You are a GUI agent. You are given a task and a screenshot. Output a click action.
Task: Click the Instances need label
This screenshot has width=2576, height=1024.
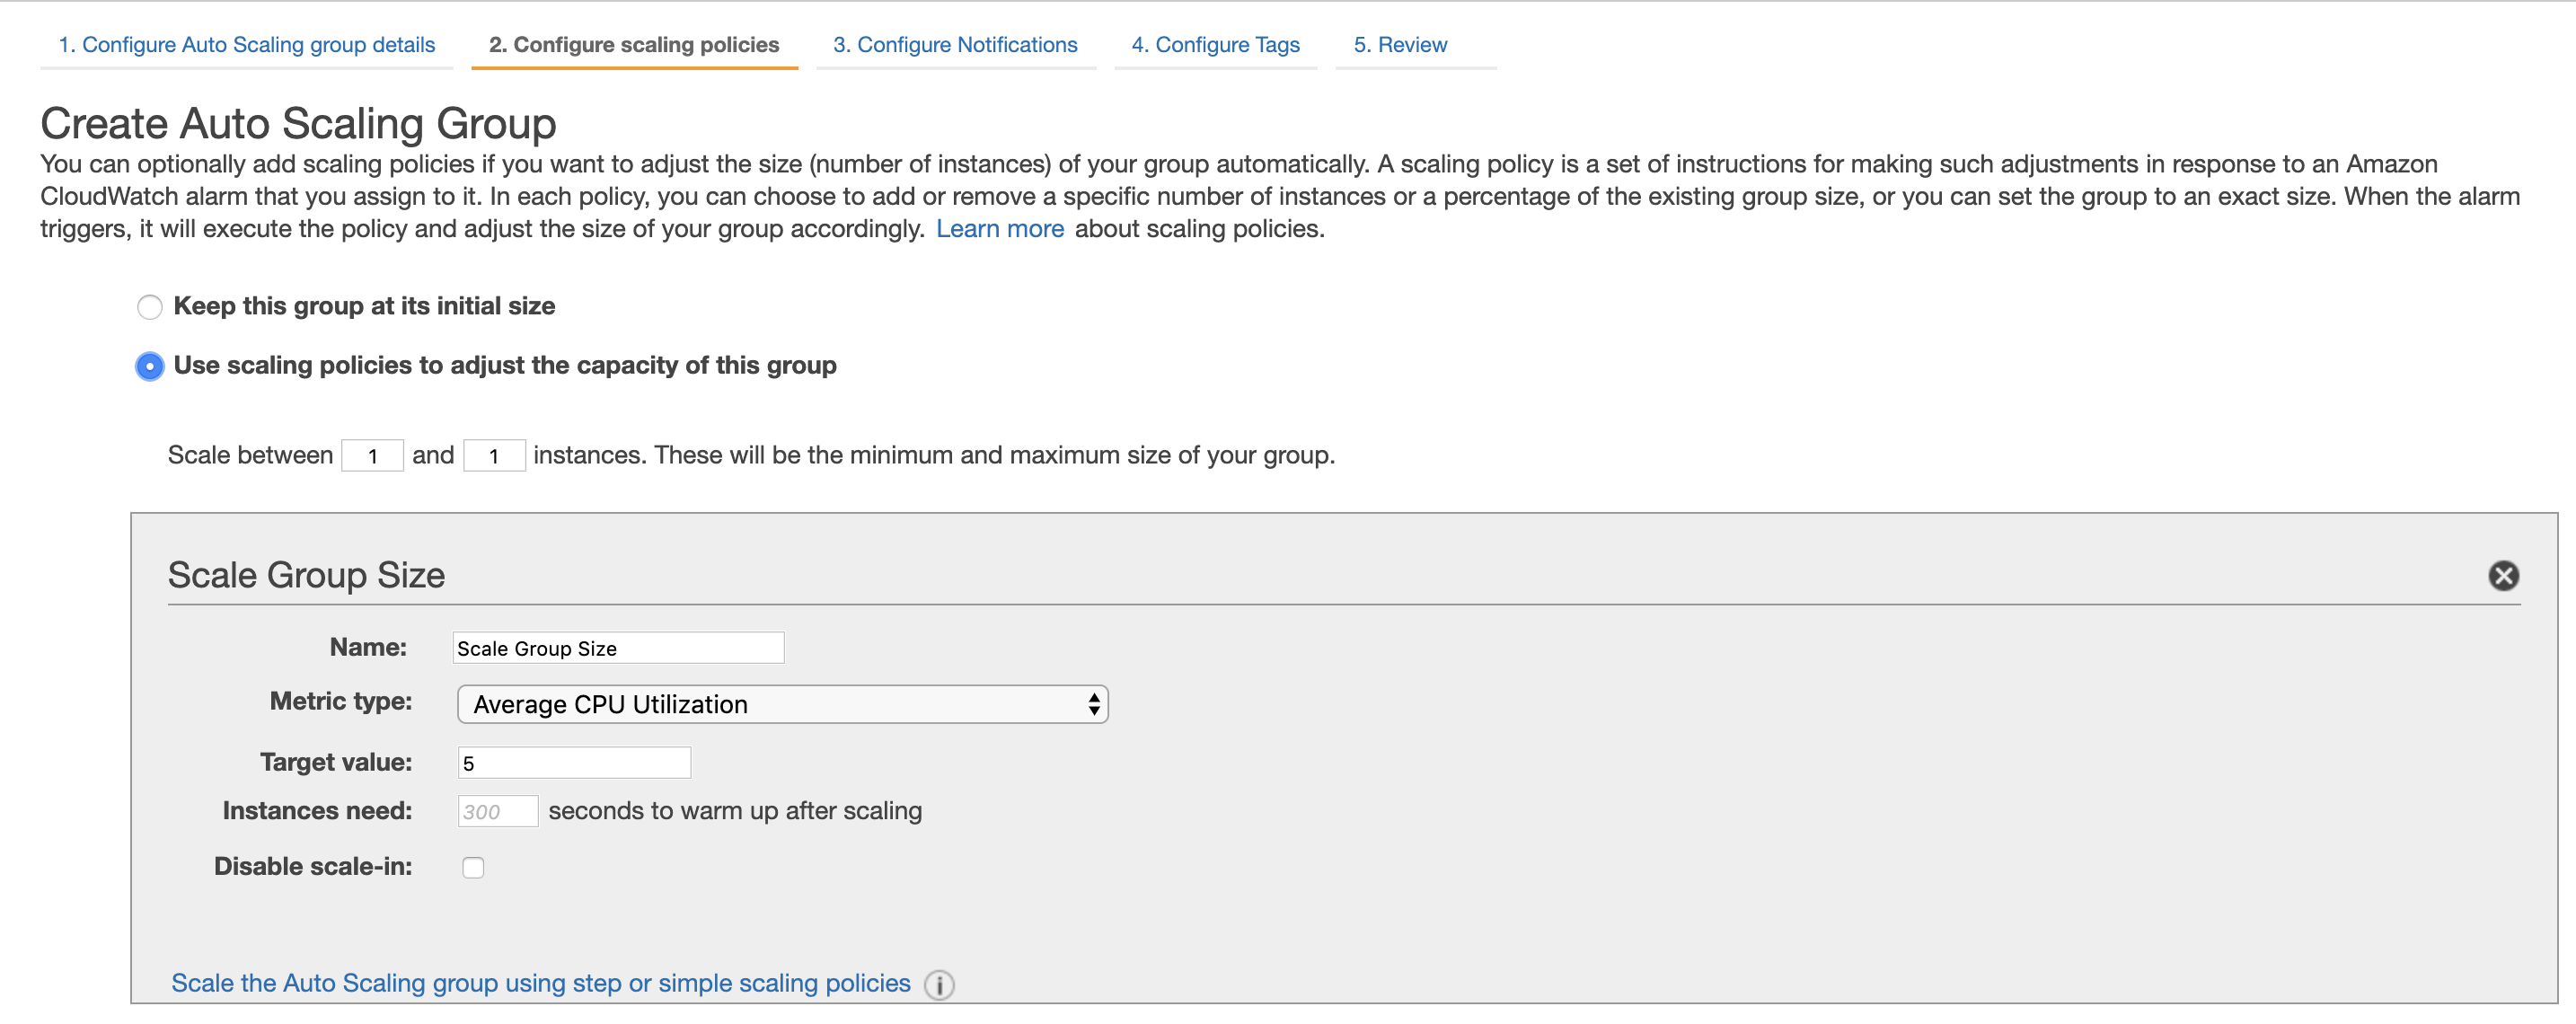coord(317,810)
